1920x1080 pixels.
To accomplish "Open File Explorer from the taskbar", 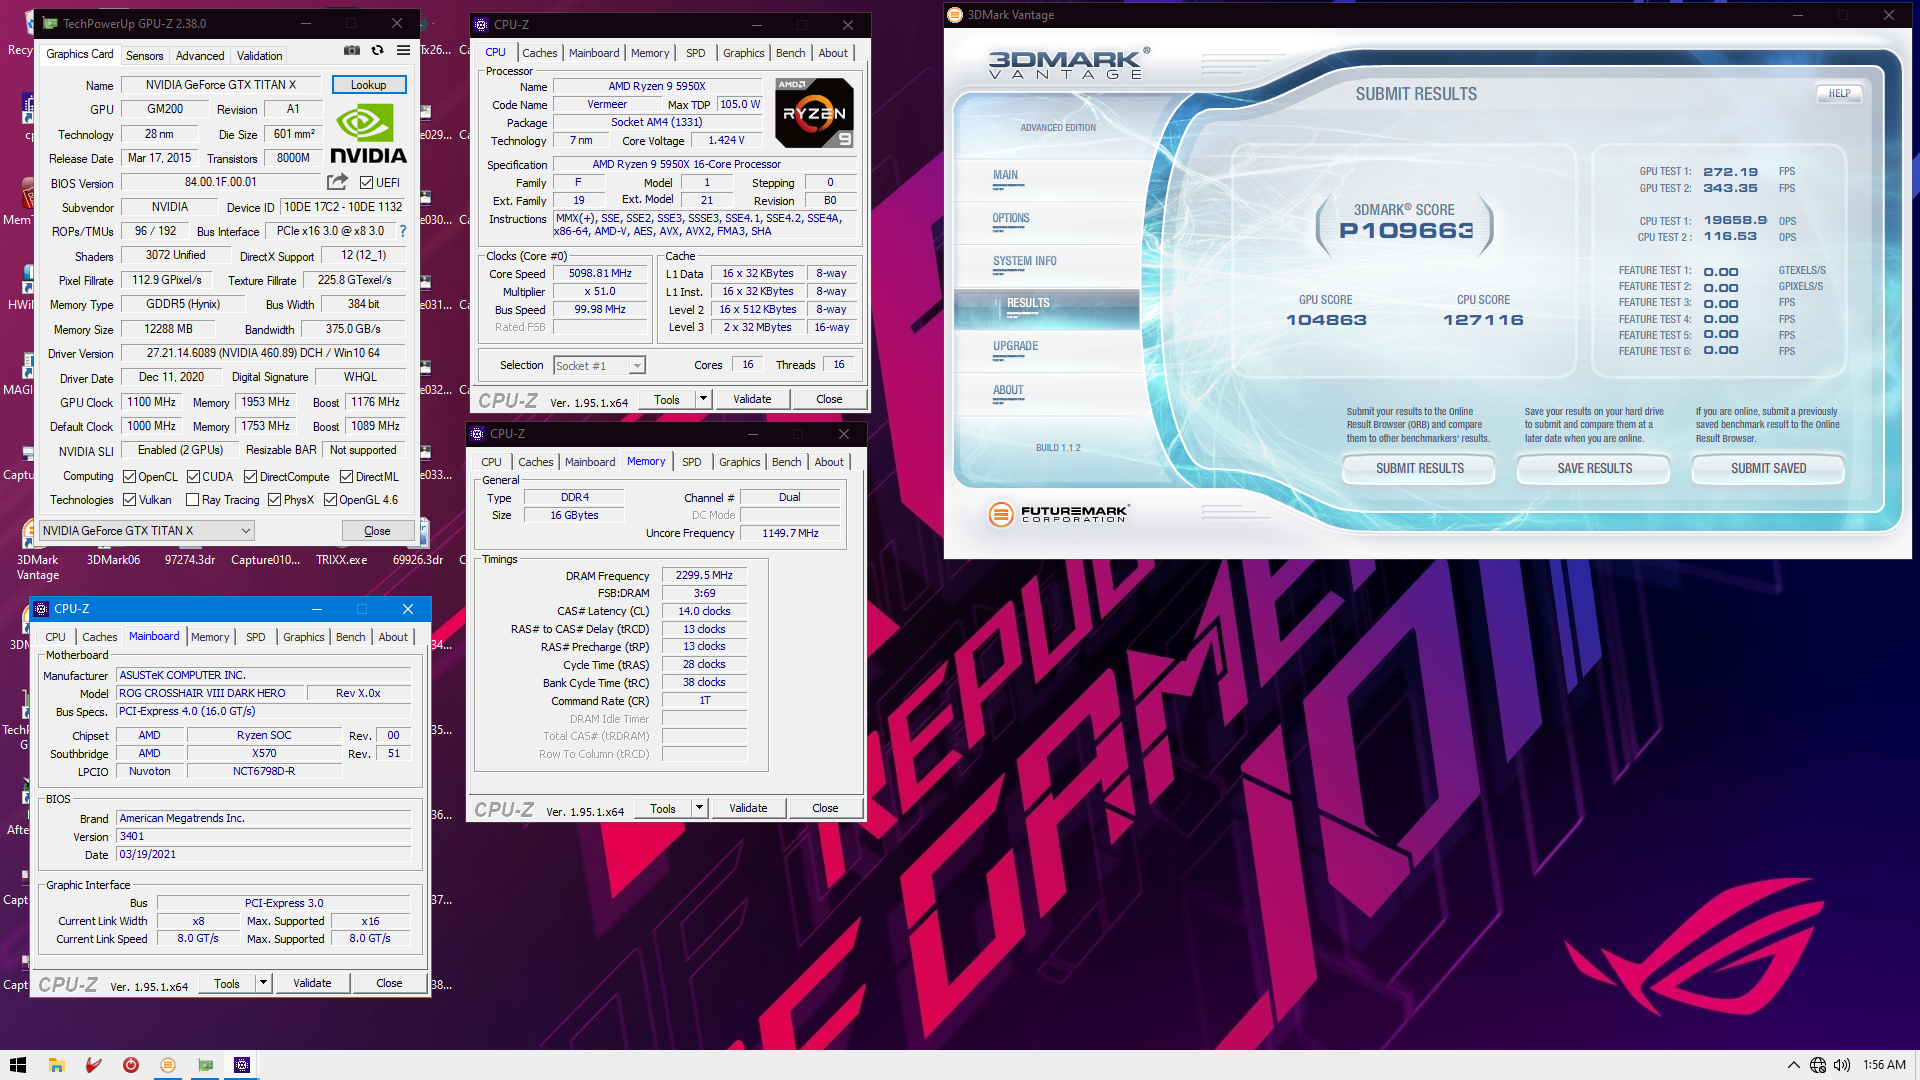I will click(x=56, y=1065).
